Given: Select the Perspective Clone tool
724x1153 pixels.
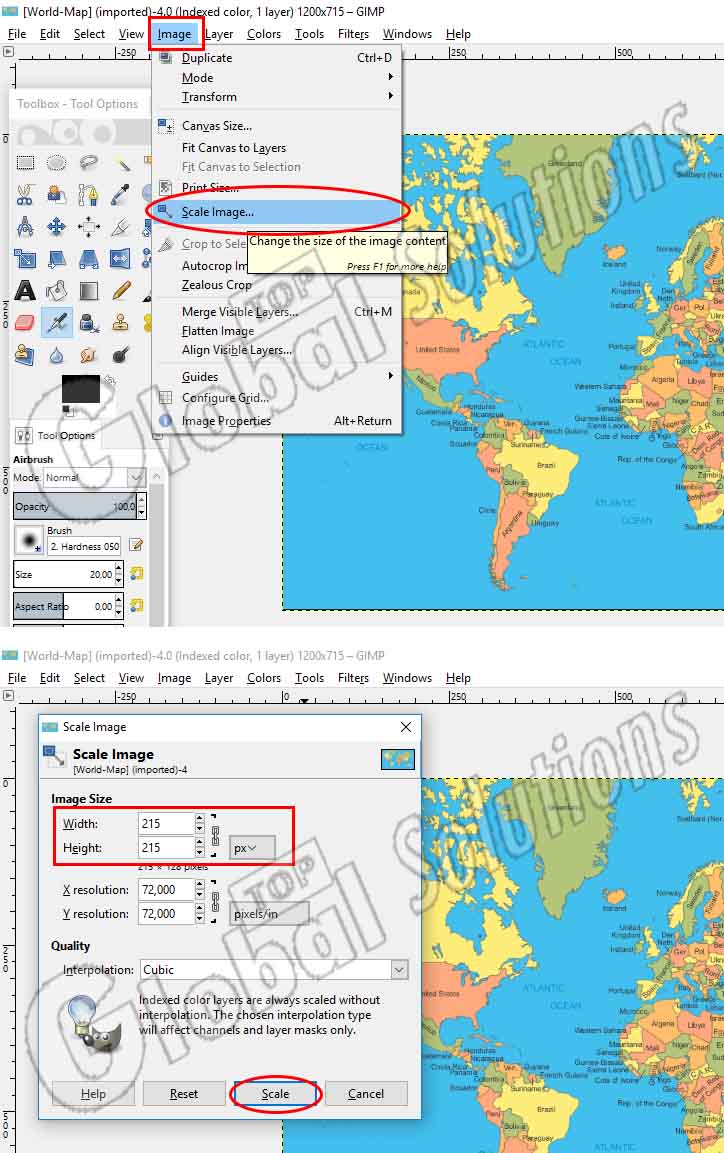Looking at the screenshot, I should point(25,355).
